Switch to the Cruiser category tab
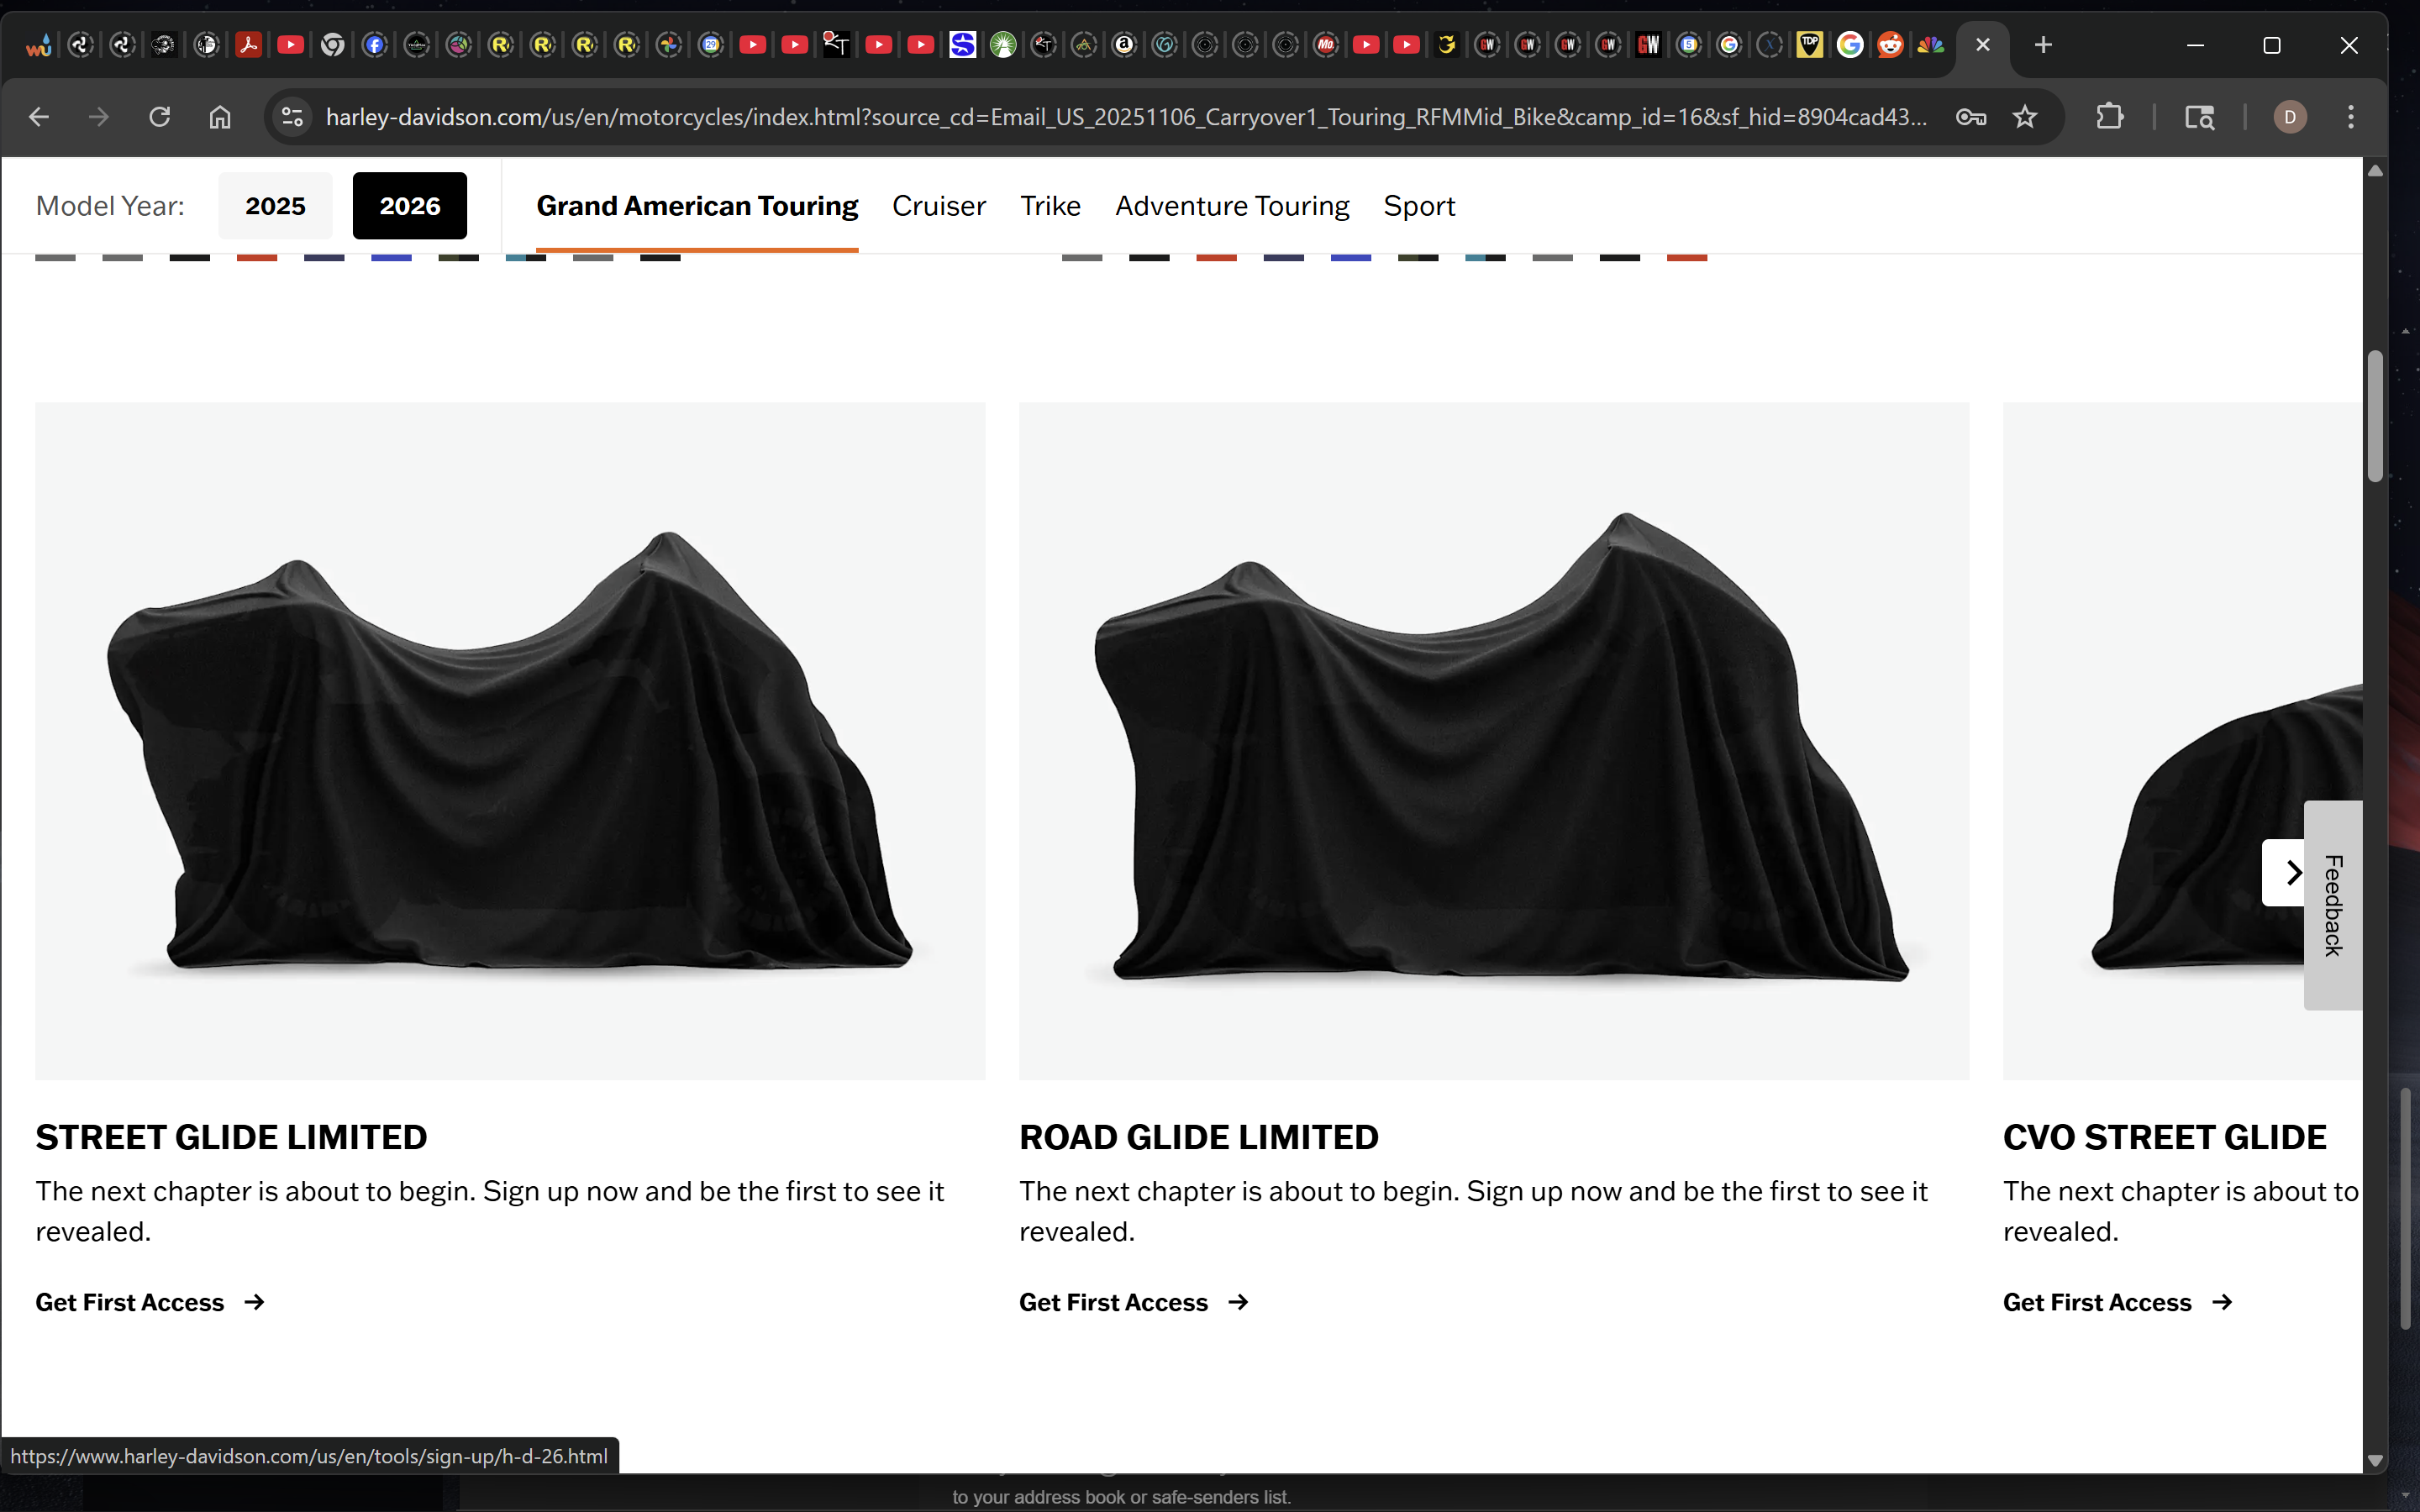The image size is (2420, 1512). [x=938, y=206]
